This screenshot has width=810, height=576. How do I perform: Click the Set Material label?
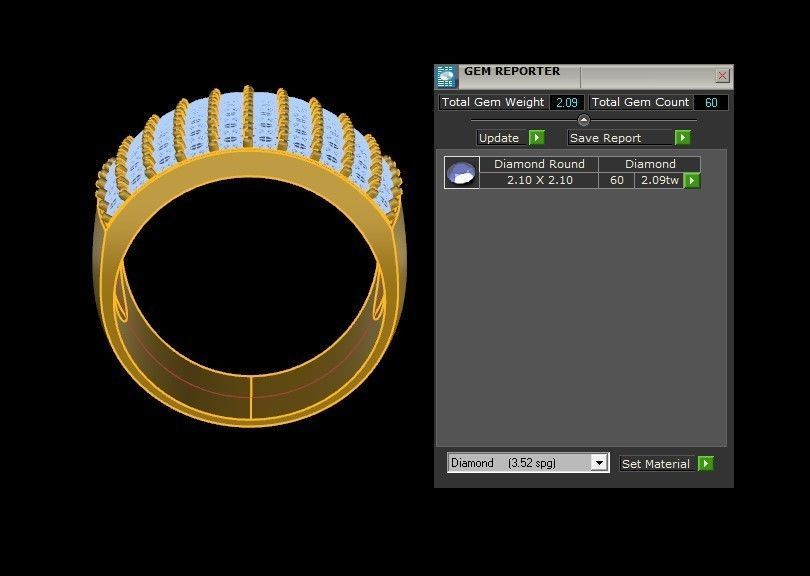click(656, 464)
